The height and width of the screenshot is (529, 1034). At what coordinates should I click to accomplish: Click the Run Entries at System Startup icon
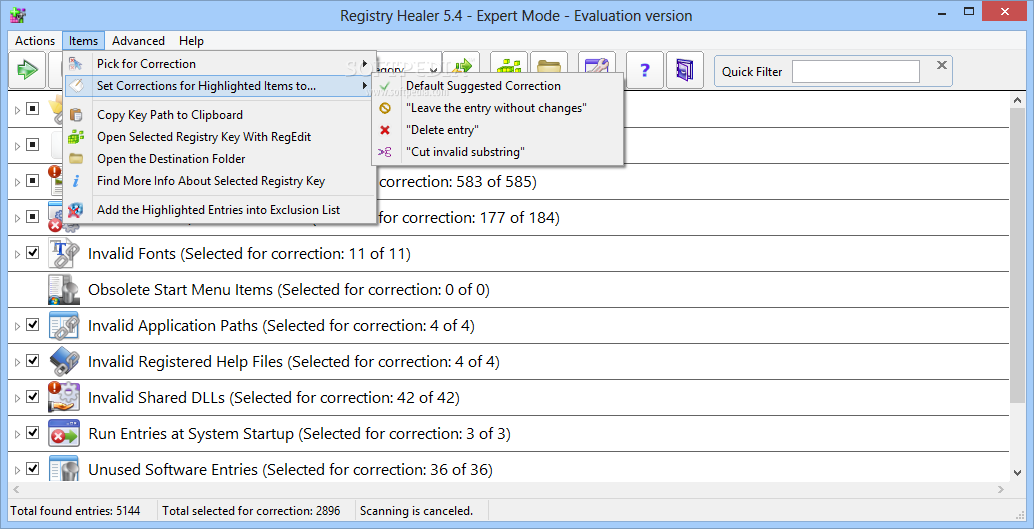click(x=64, y=433)
